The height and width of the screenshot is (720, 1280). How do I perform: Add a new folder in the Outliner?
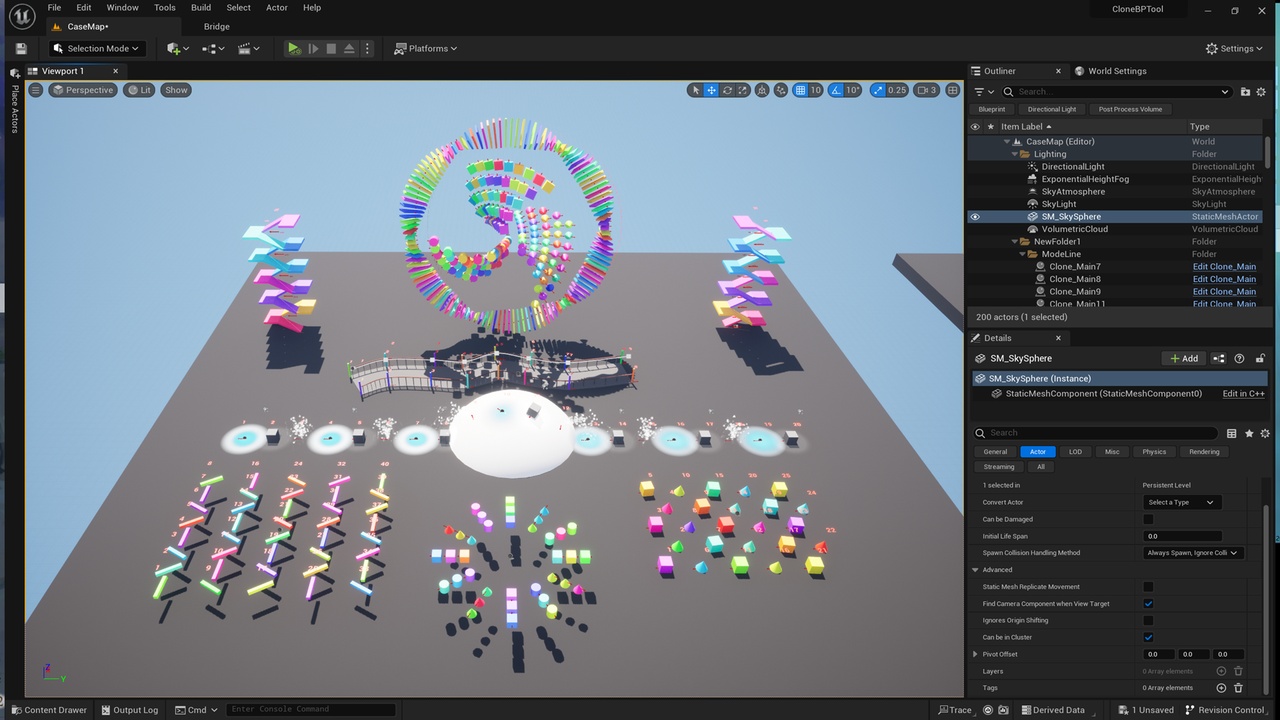(1245, 92)
